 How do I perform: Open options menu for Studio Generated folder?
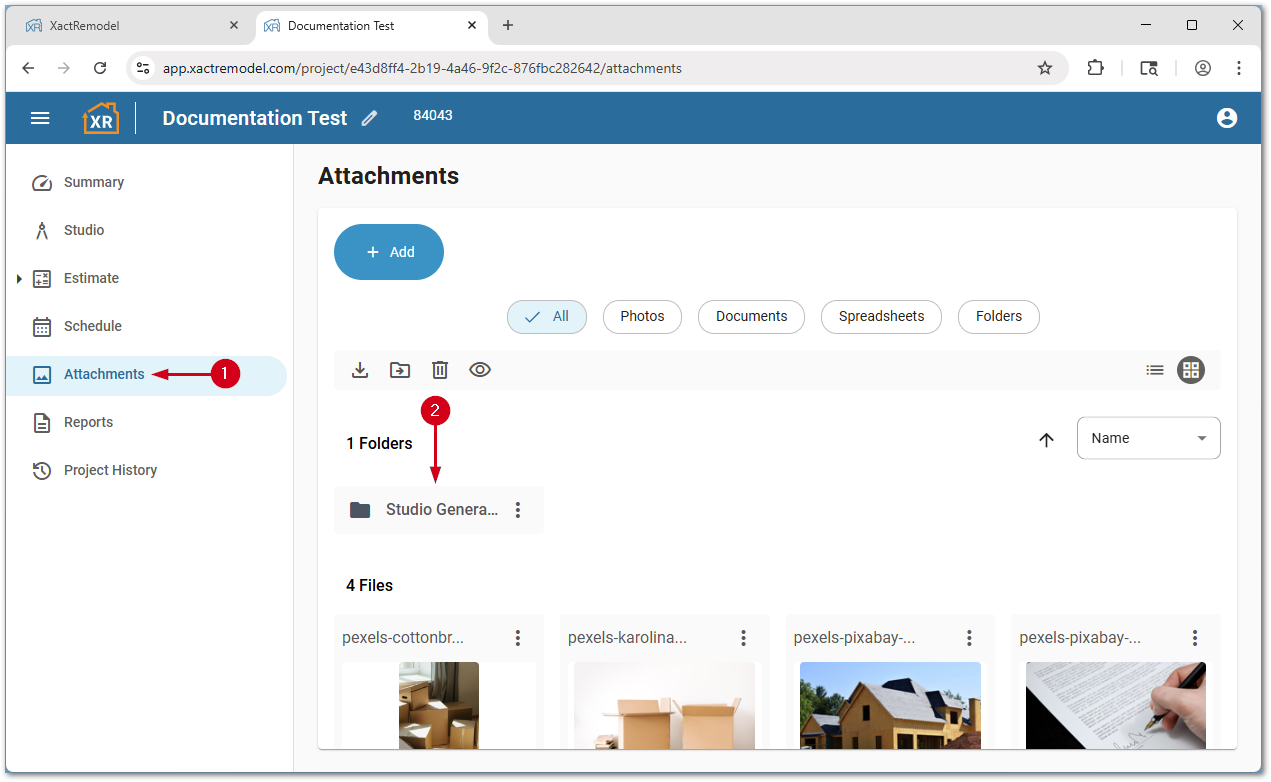(518, 510)
